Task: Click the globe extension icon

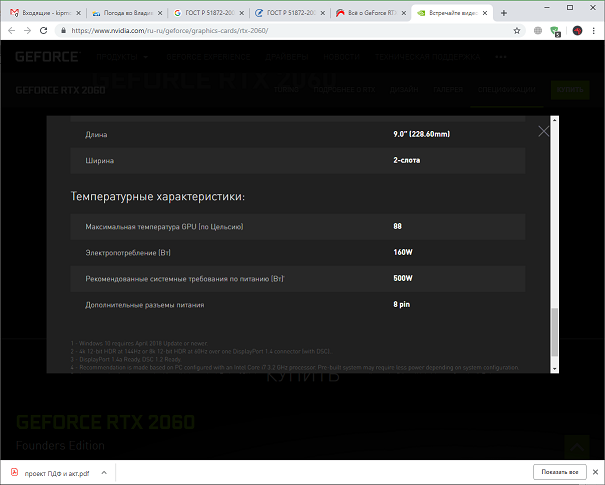Action: tap(537, 30)
